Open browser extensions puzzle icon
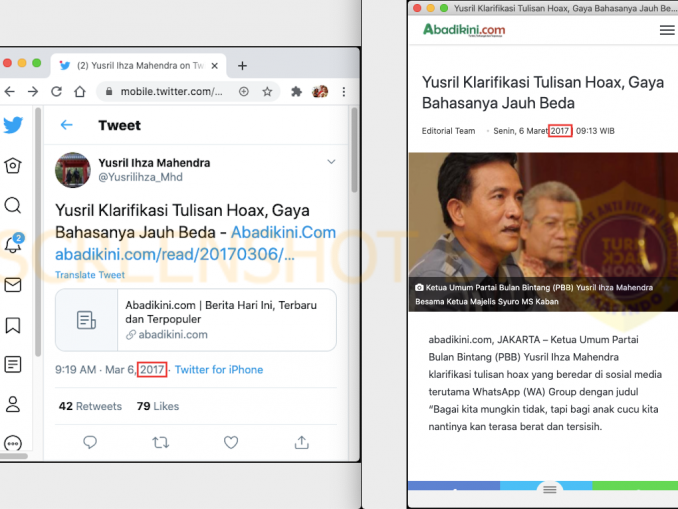 click(x=296, y=91)
